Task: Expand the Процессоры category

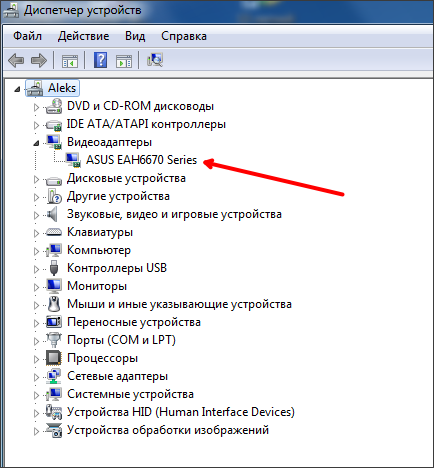Action: tap(36, 359)
